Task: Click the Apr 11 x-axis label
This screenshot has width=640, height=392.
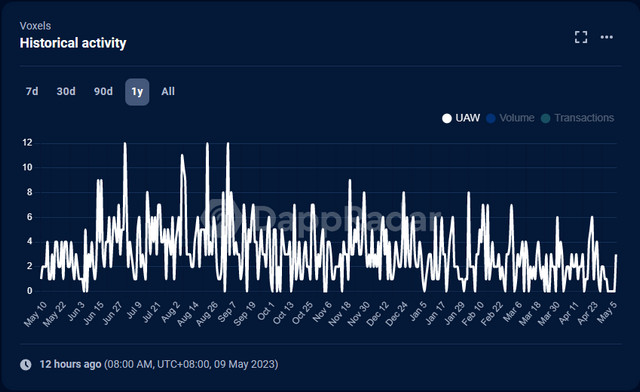Action: (569, 313)
